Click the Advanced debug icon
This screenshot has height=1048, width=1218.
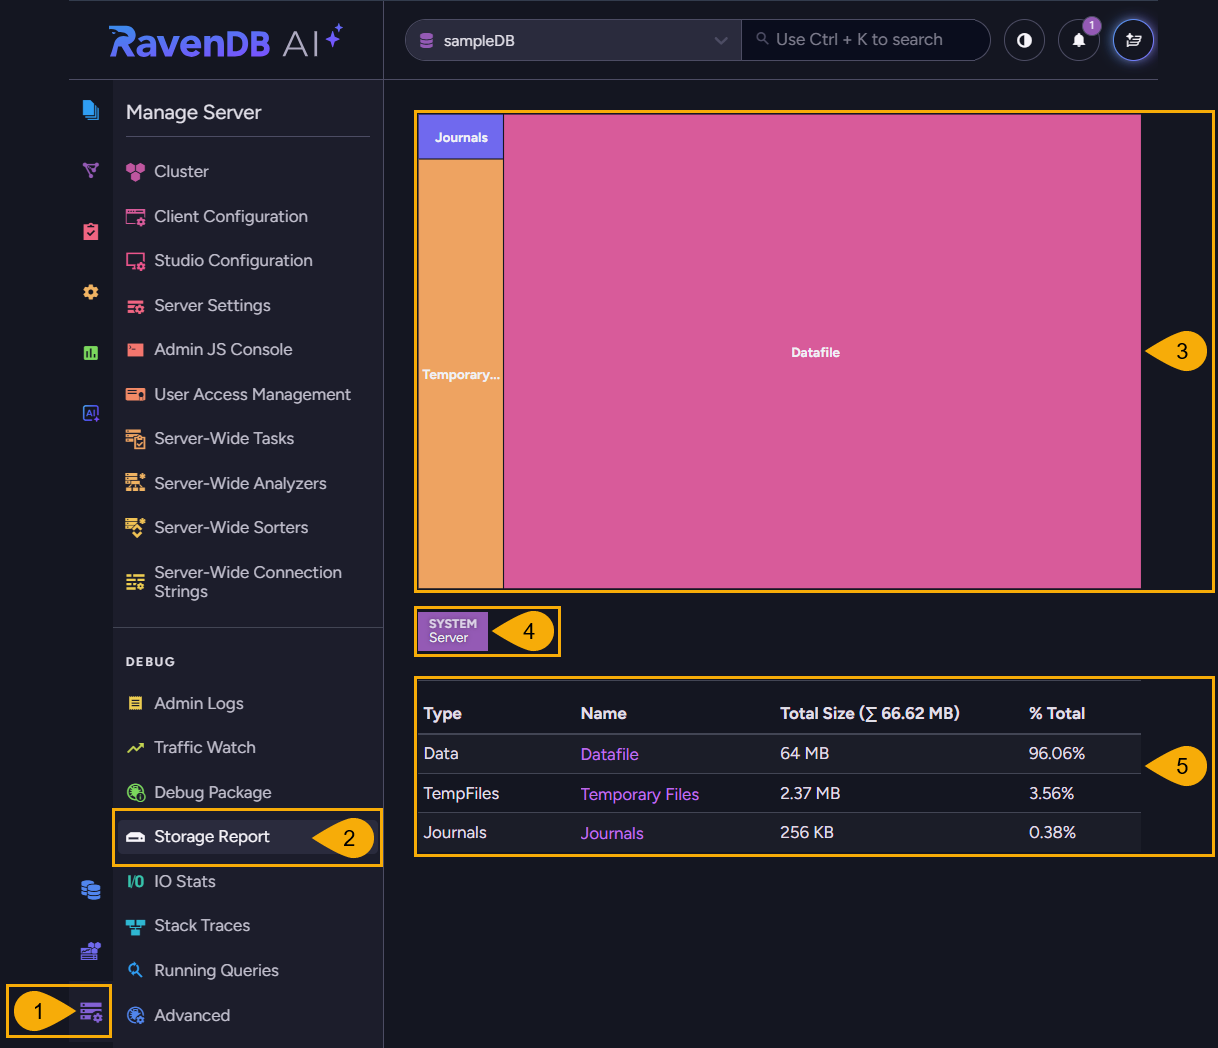click(x=135, y=1015)
